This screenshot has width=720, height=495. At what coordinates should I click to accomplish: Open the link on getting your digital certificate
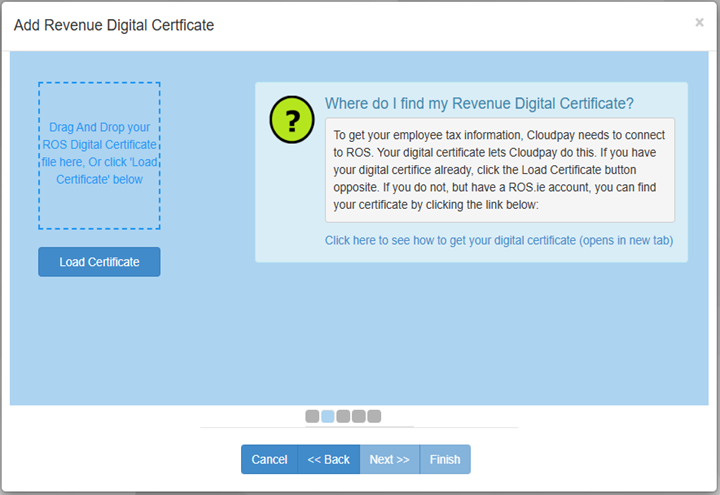coord(498,241)
